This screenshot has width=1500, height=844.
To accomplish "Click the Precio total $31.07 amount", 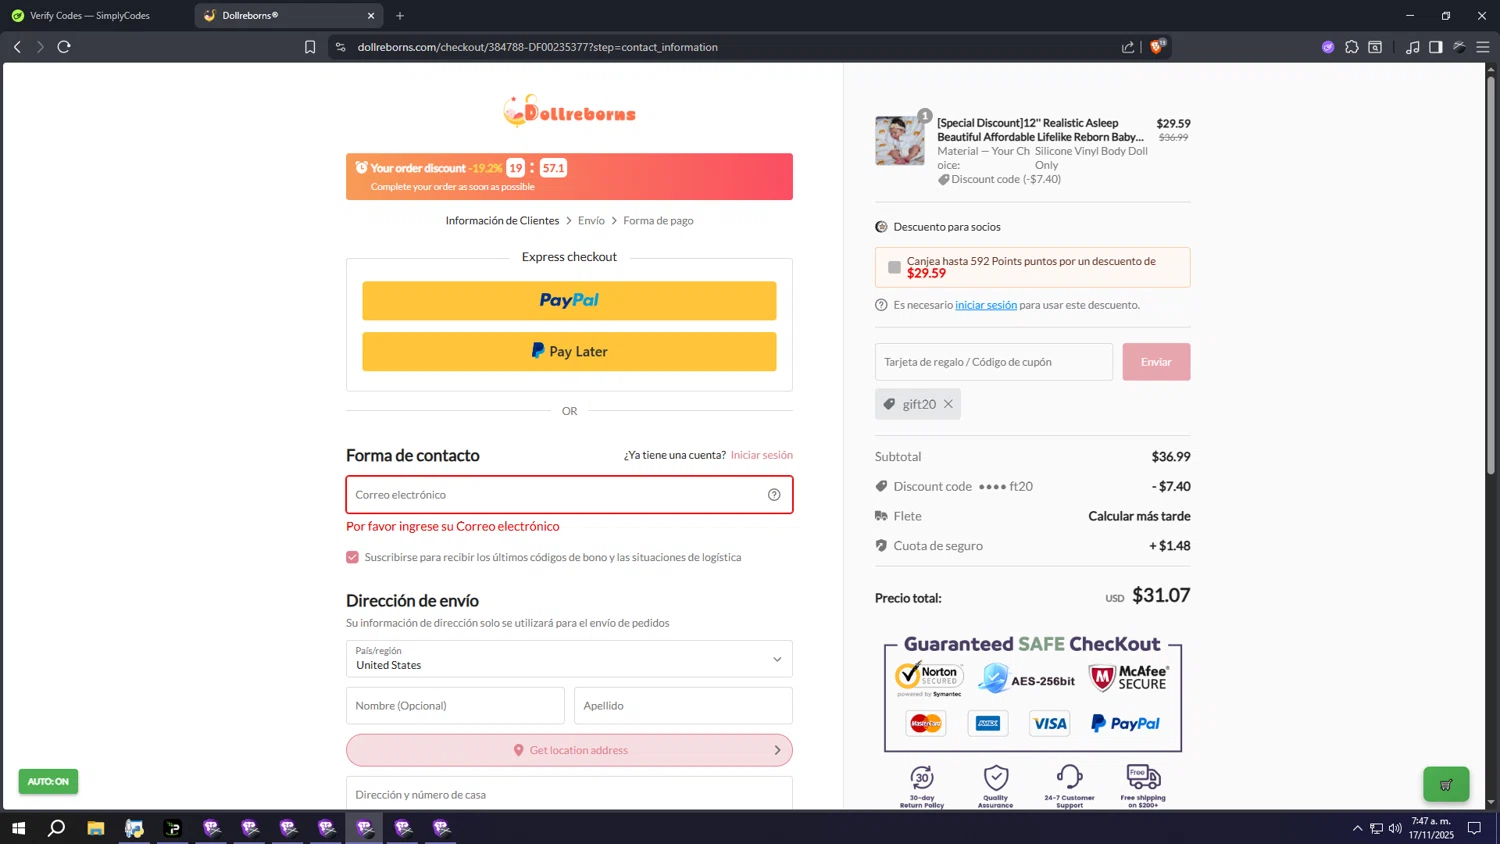I will click(1161, 595).
